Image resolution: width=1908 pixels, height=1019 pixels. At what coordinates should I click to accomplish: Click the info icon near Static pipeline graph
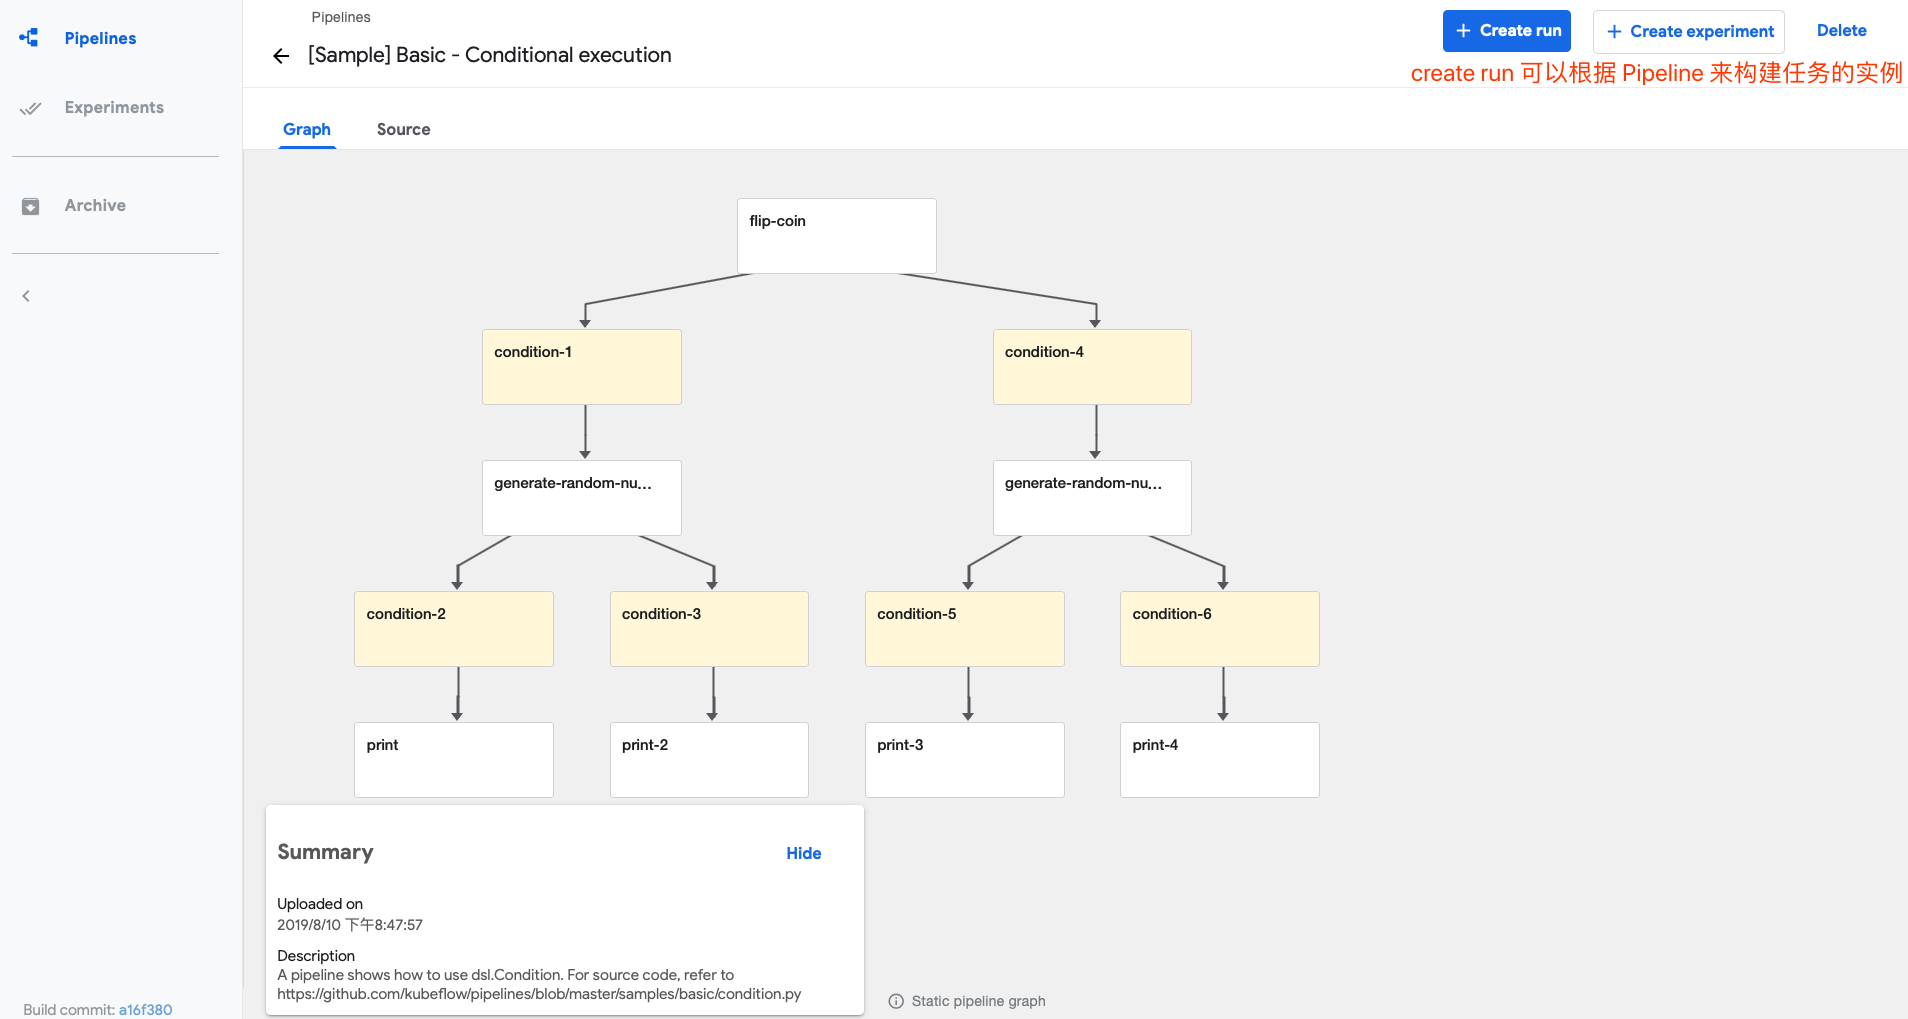pos(896,1001)
